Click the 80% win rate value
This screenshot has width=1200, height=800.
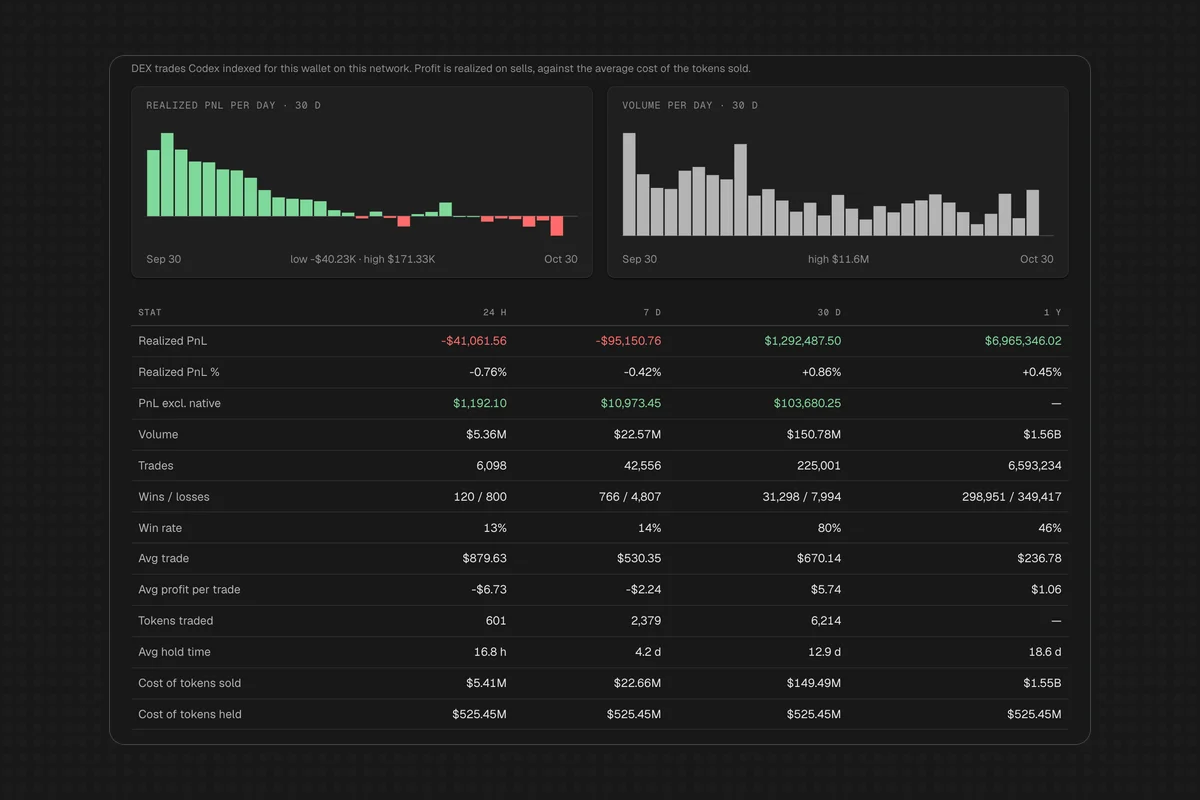click(x=829, y=527)
